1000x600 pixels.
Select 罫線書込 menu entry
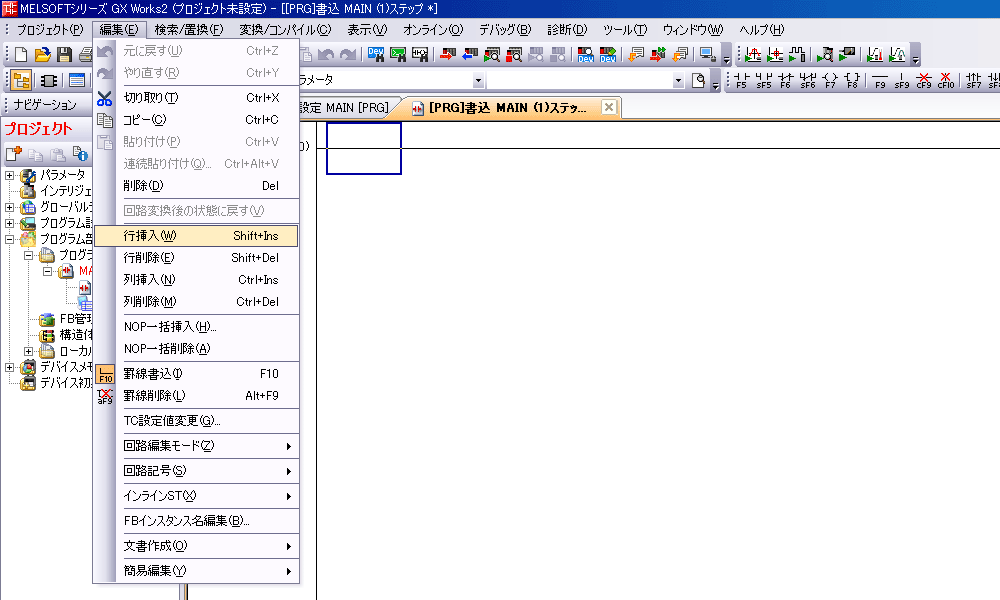[x=196, y=374]
